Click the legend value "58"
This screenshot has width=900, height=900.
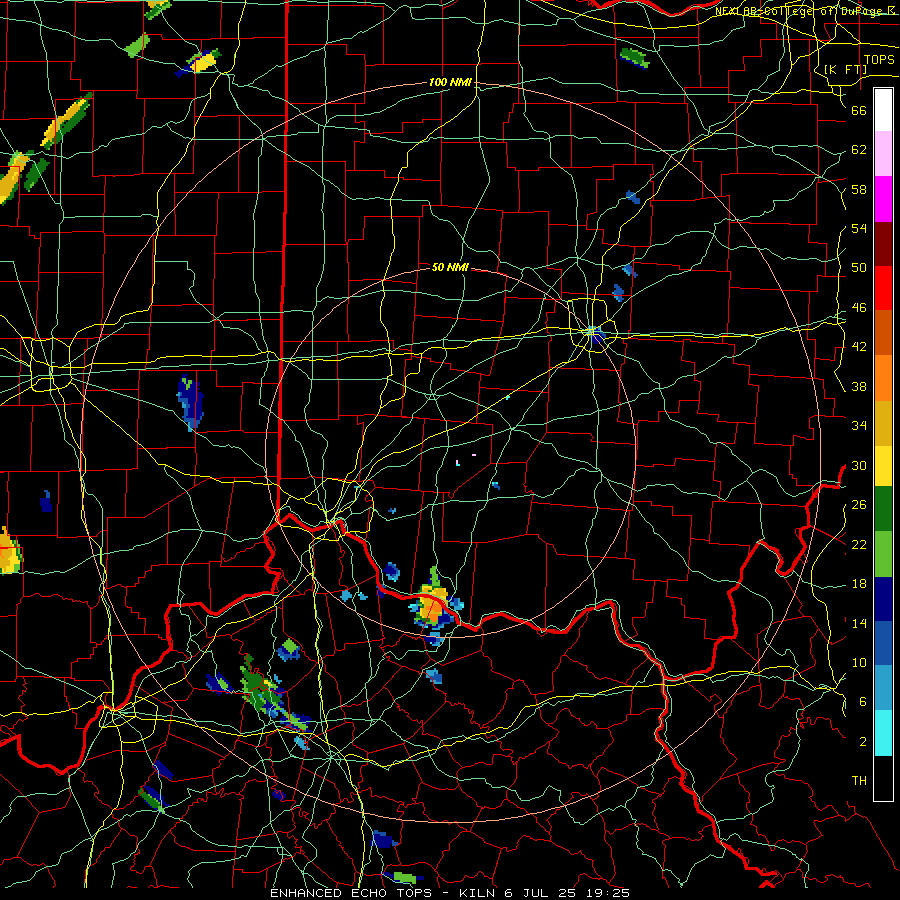point(859,189)
